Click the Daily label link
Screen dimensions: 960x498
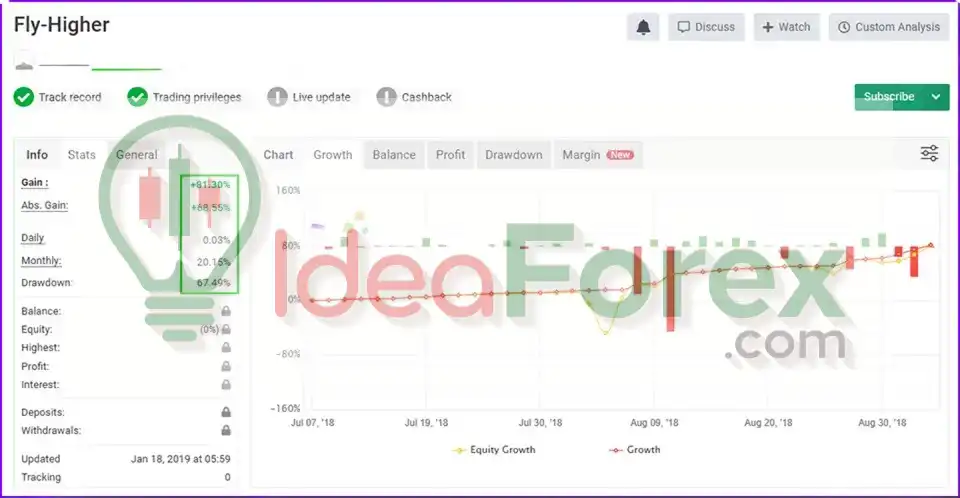(32, 238)
